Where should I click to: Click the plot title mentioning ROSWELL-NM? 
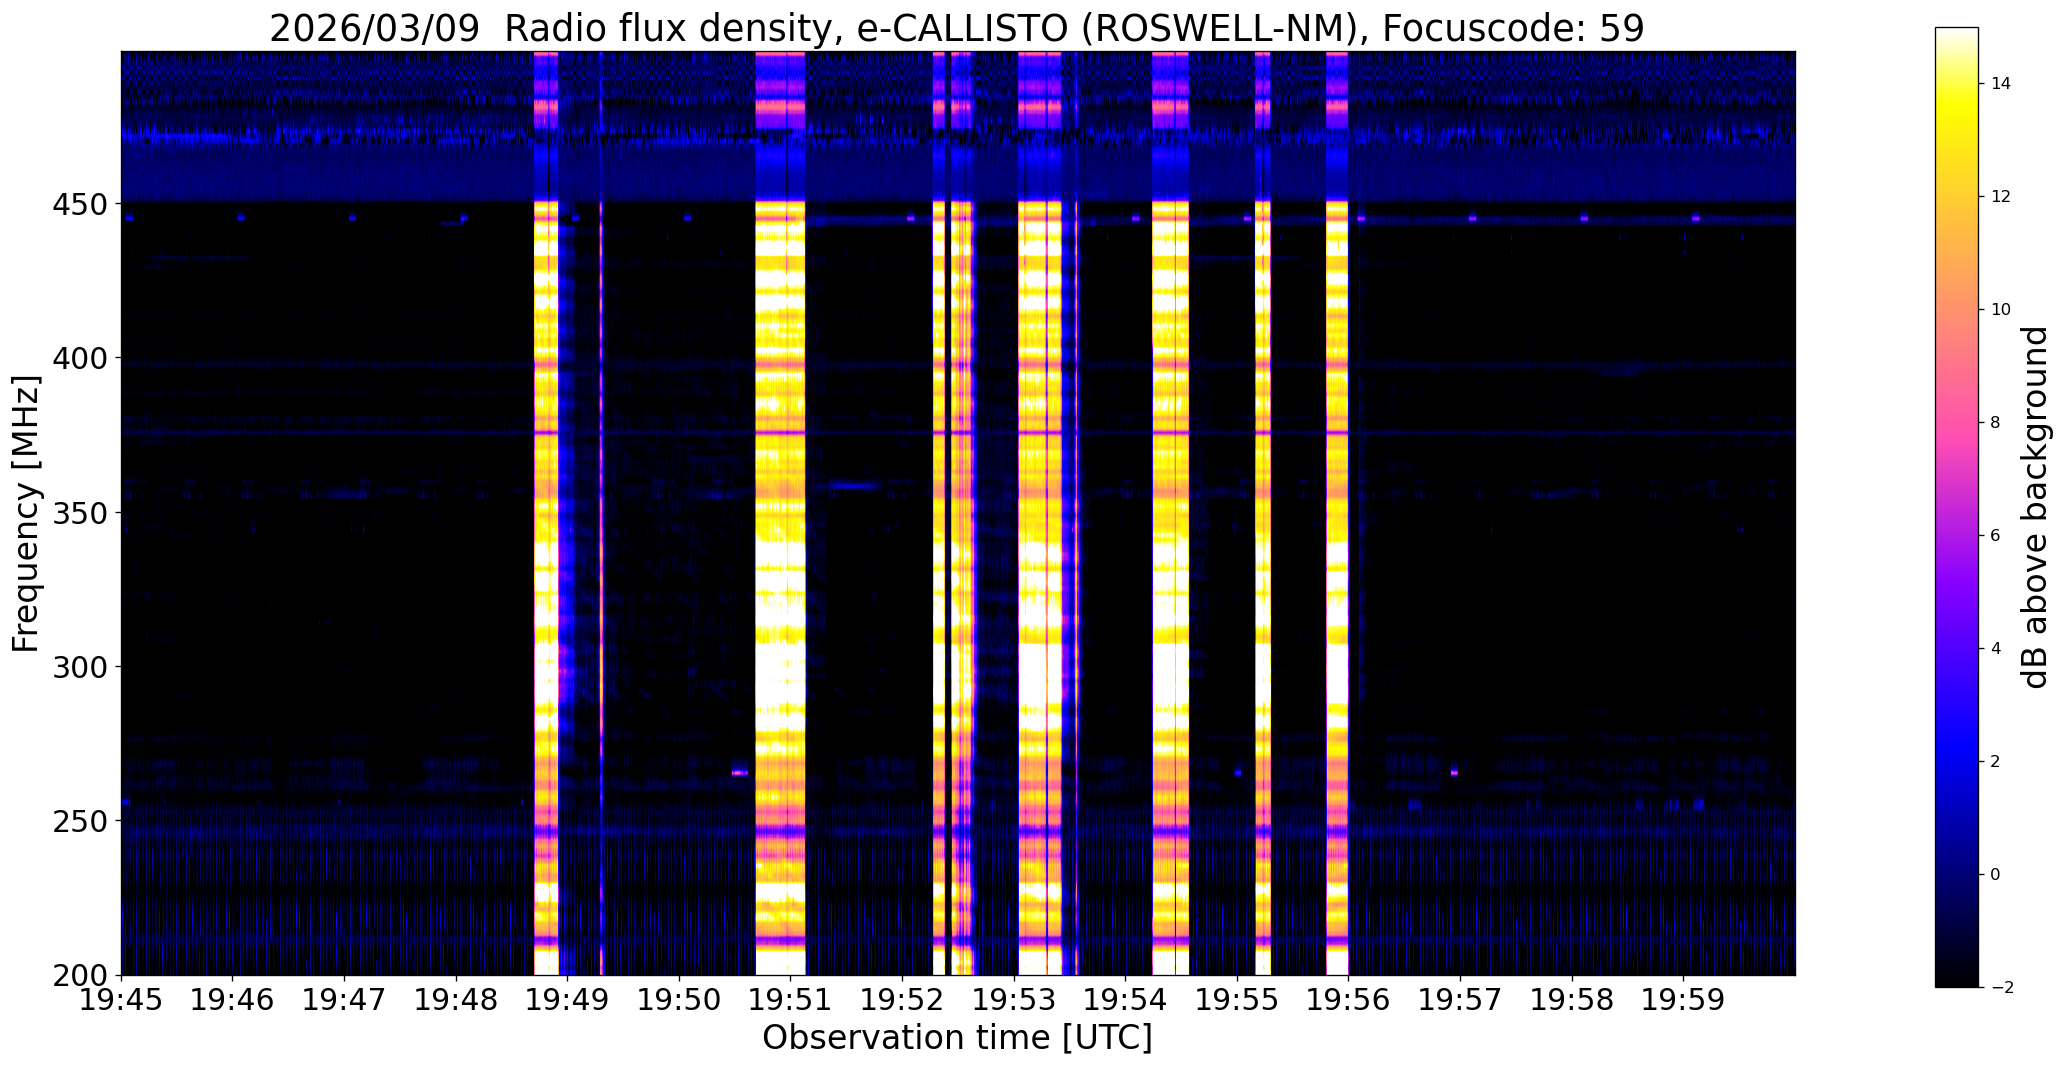tap(957, 28)
